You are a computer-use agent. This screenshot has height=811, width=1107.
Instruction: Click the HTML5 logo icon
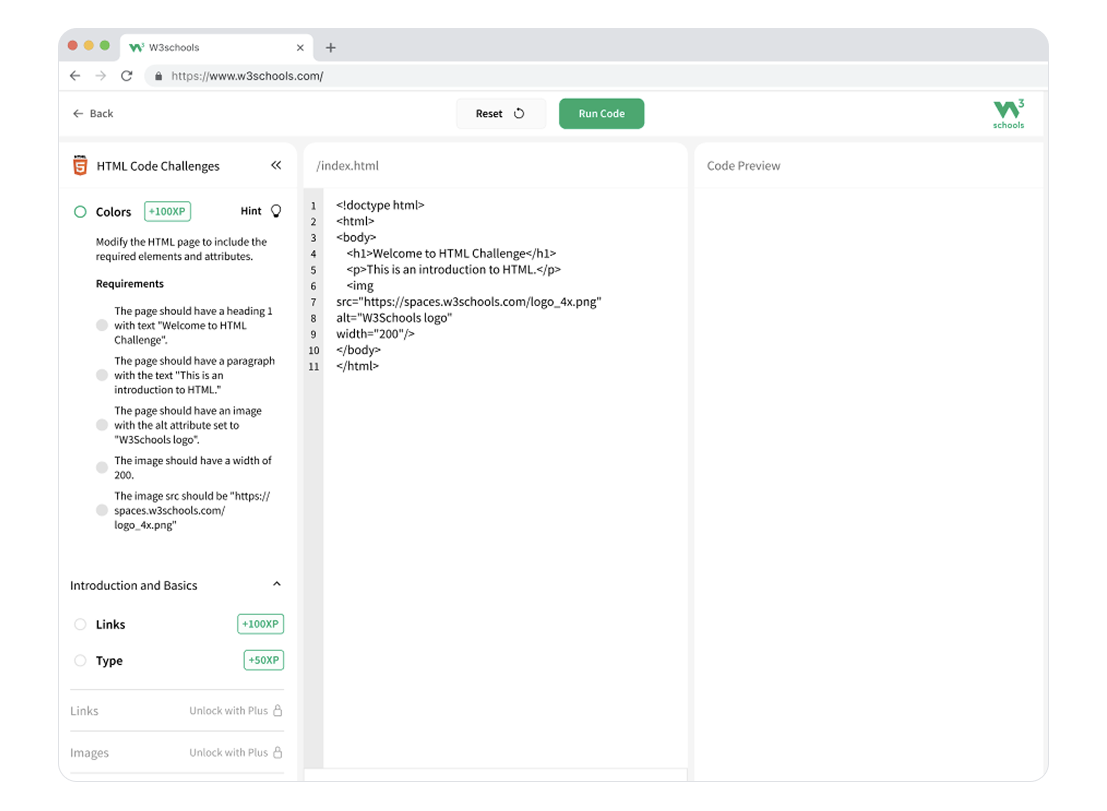(x=80, y=166)
